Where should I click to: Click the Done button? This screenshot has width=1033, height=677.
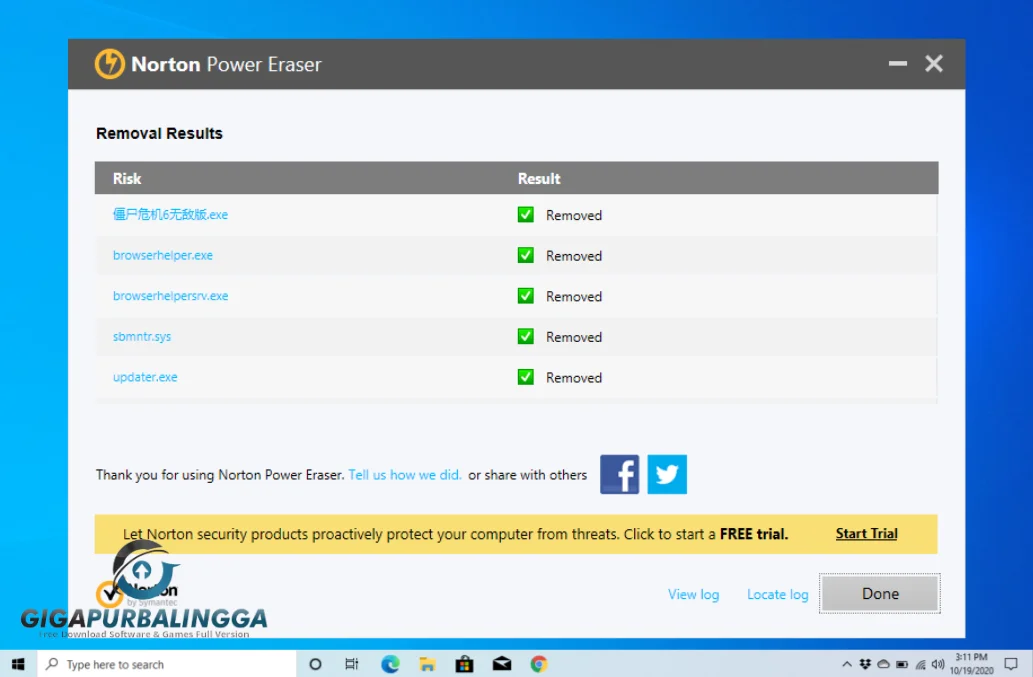pos(880,593)
